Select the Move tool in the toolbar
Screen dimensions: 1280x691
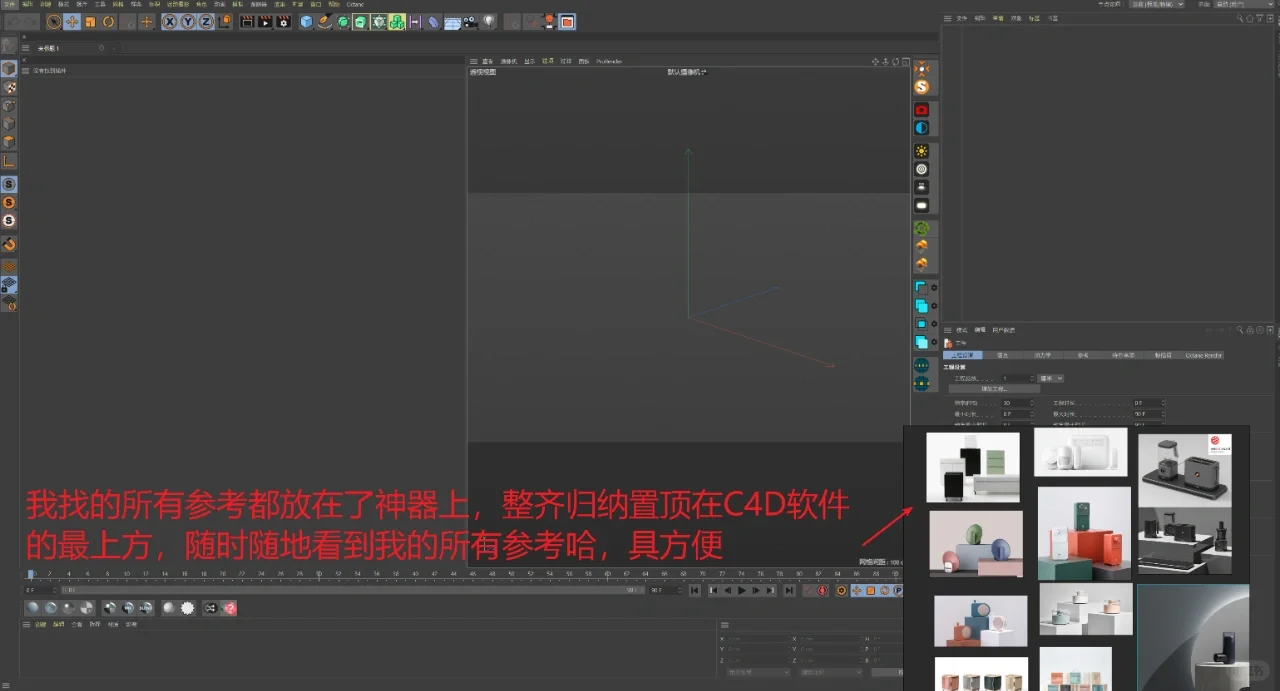coord(71,21)
